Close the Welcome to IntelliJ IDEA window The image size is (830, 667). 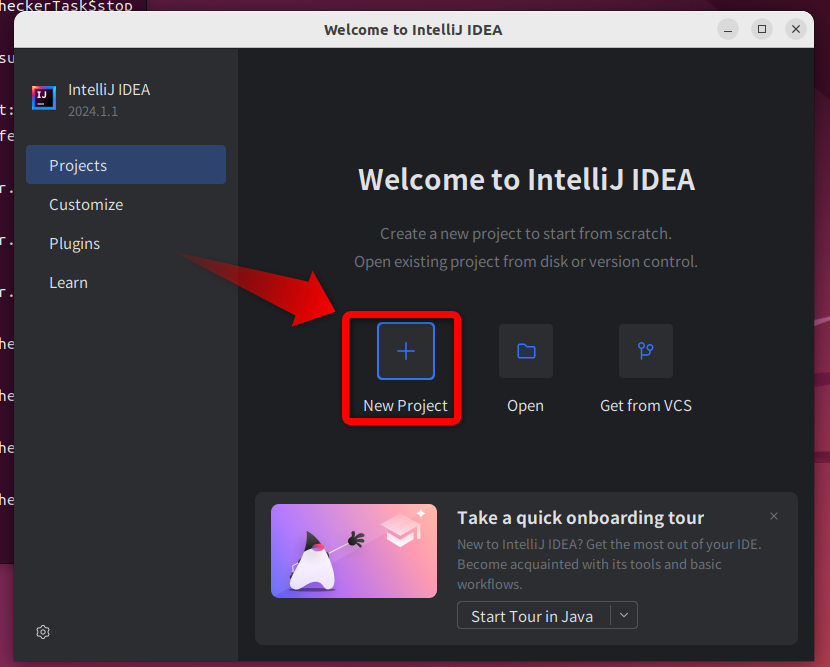point(796,29)
